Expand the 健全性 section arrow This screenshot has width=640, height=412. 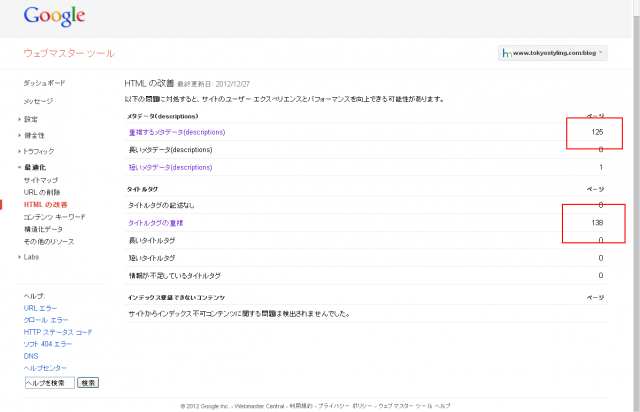pos(19,135)
